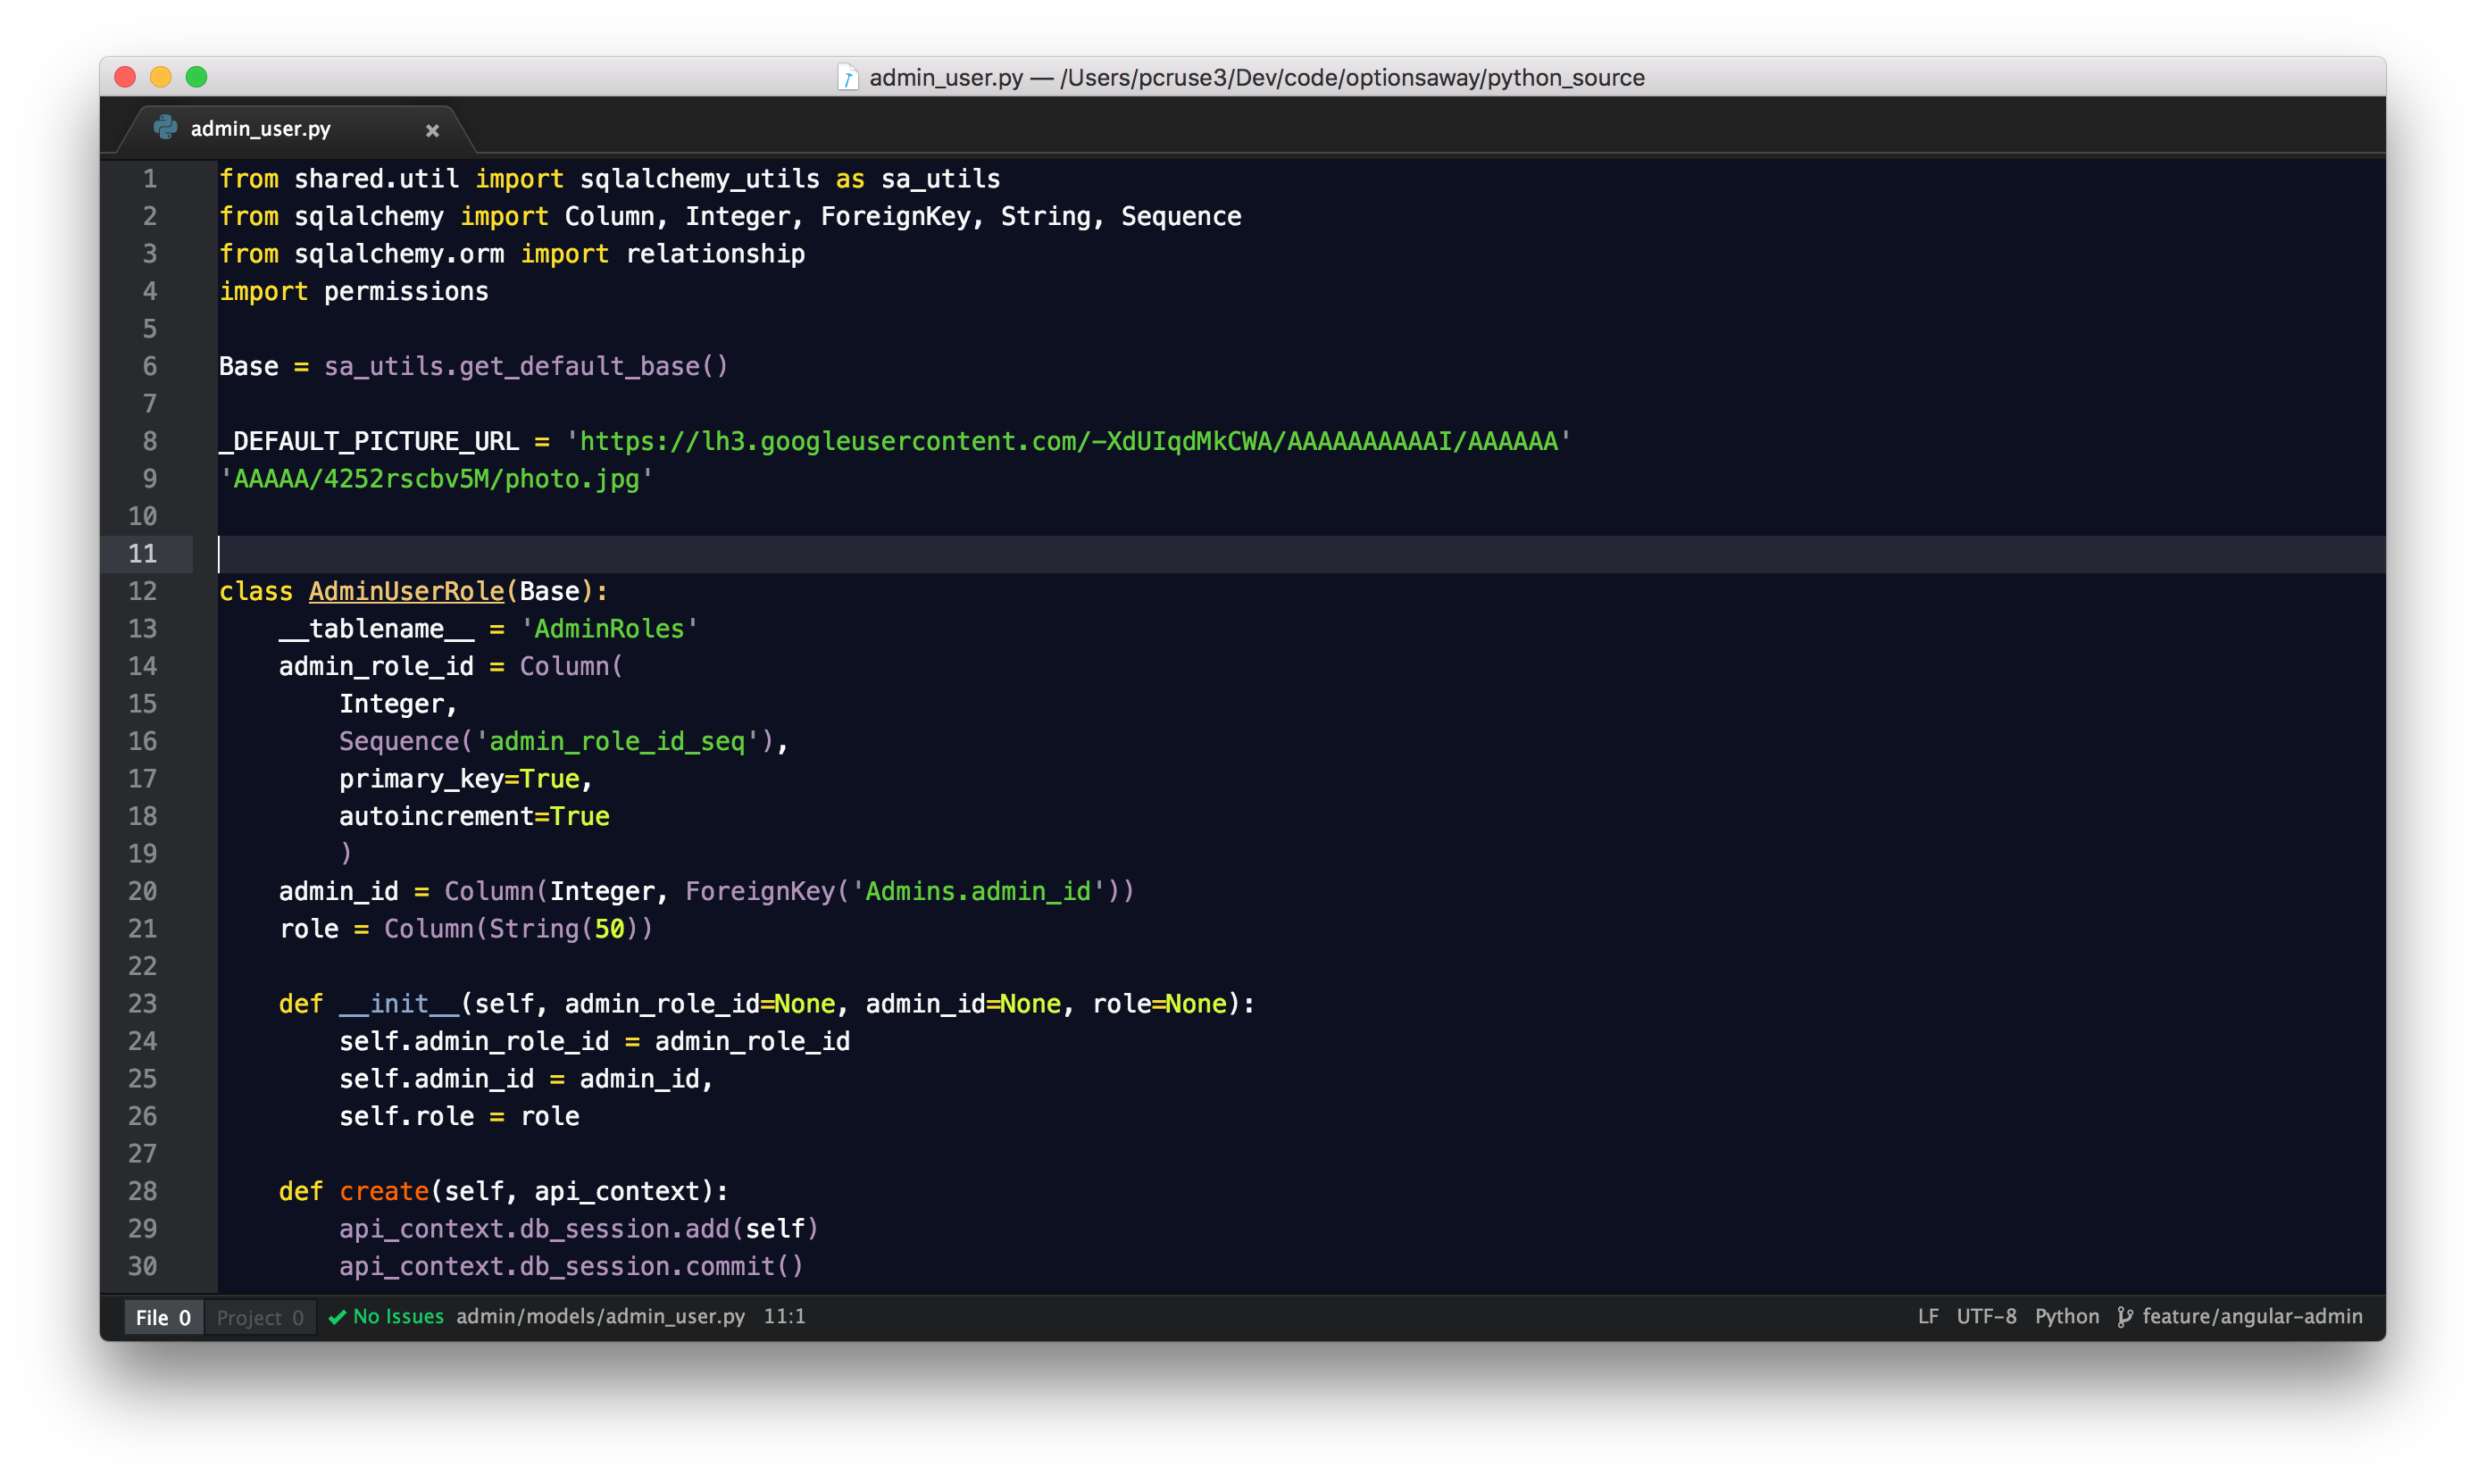The image size is (2486, 1484).
Task: Click the underlined AdminUserRole class name
Action: point(406,591)
